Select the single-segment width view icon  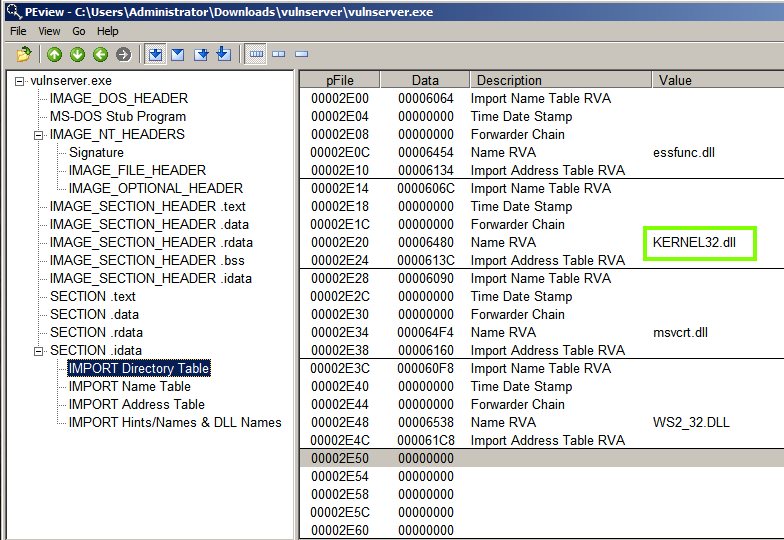302,54
